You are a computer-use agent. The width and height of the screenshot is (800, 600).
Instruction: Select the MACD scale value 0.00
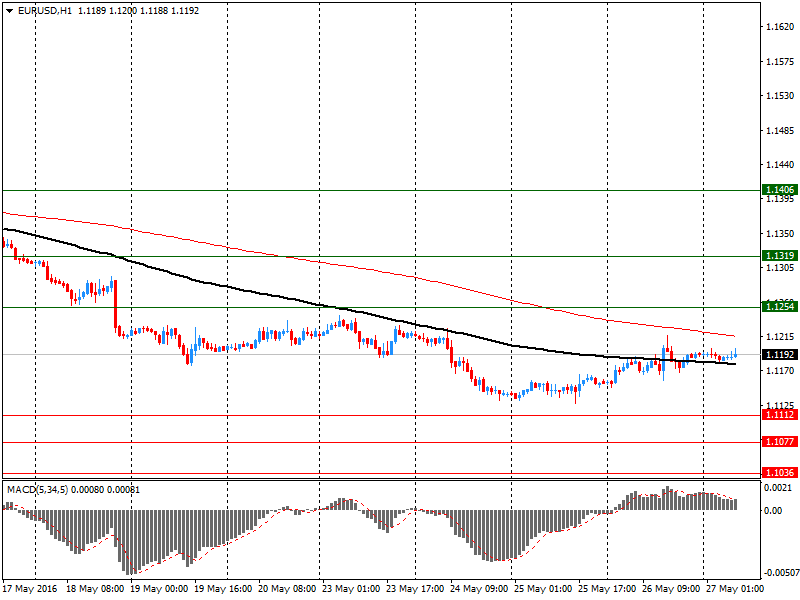click(x=773, y=511)
